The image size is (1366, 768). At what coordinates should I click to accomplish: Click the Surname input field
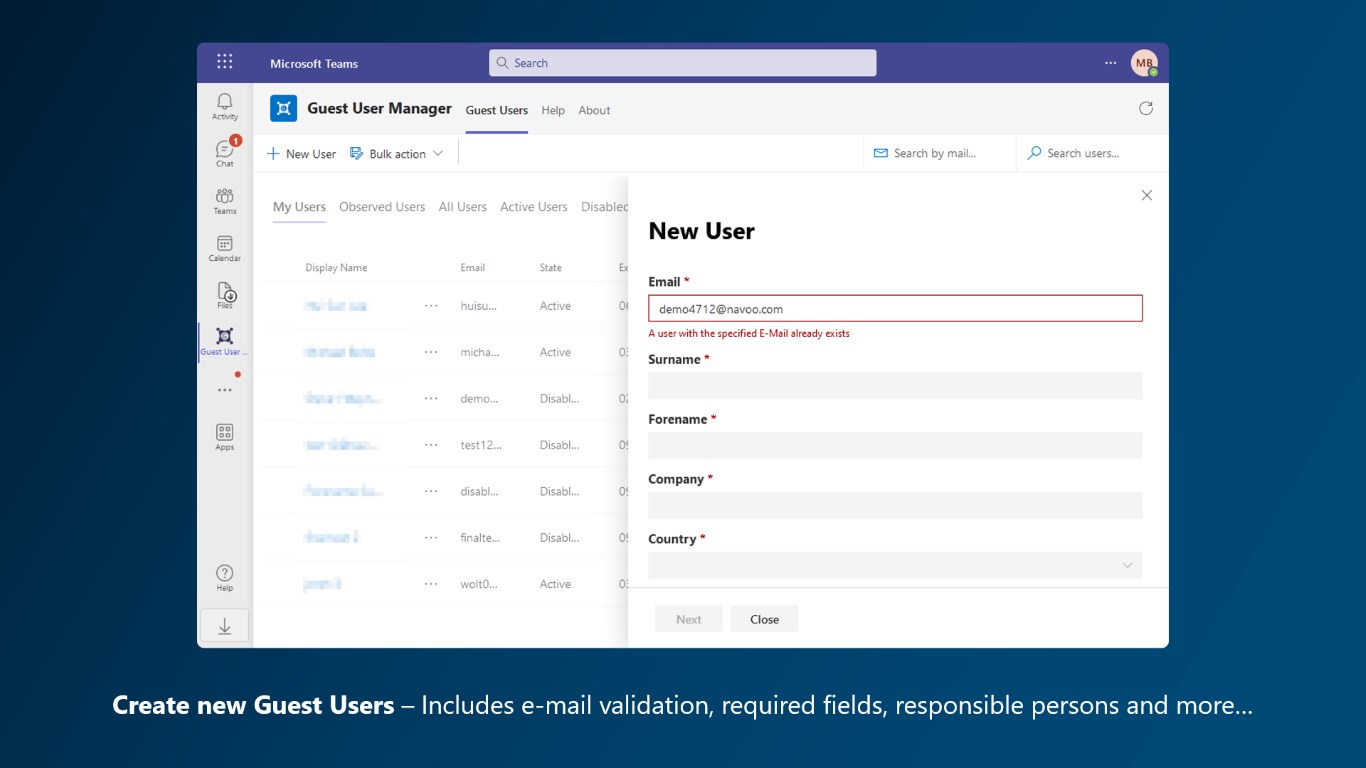pyautogui.click(x=895, y=386)
